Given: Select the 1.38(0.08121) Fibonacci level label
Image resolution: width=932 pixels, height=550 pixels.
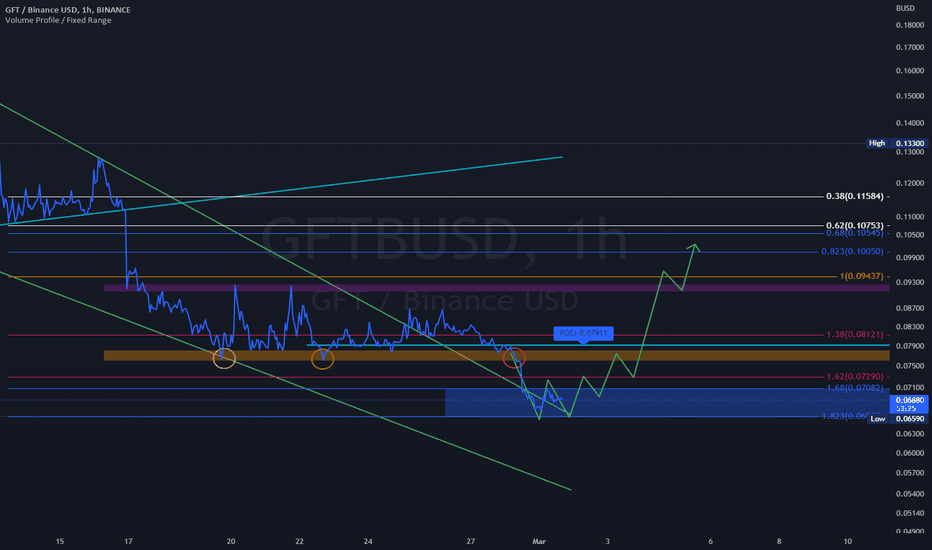Looking at the screenshot, I should point(855,335).
